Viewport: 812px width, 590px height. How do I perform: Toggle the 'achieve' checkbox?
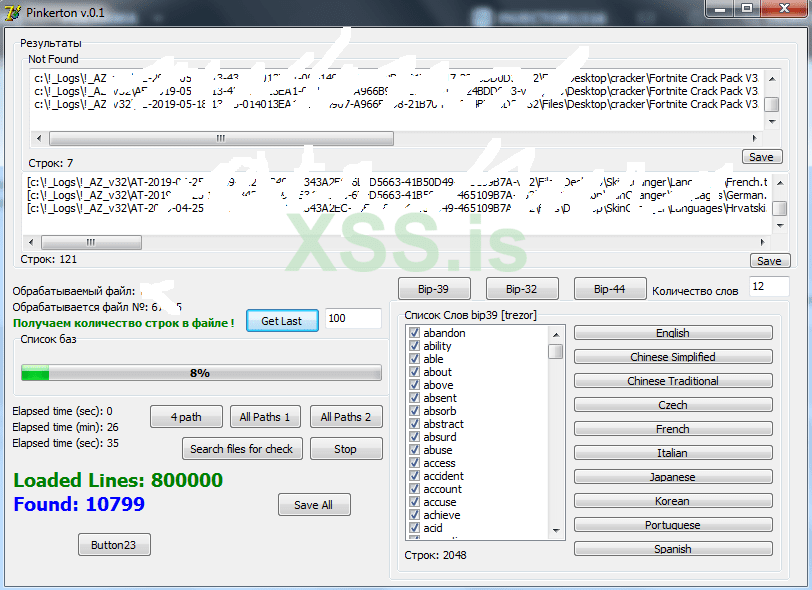point(414,514)
